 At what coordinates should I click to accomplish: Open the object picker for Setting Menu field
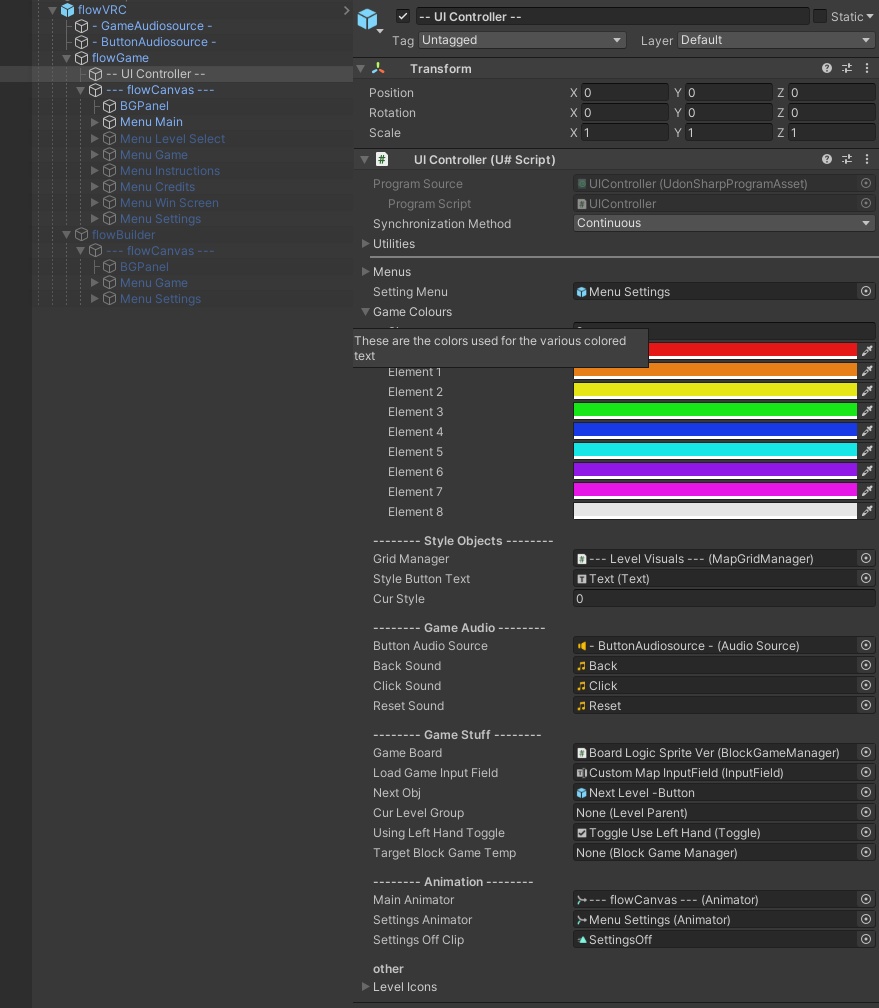(866, 291)
